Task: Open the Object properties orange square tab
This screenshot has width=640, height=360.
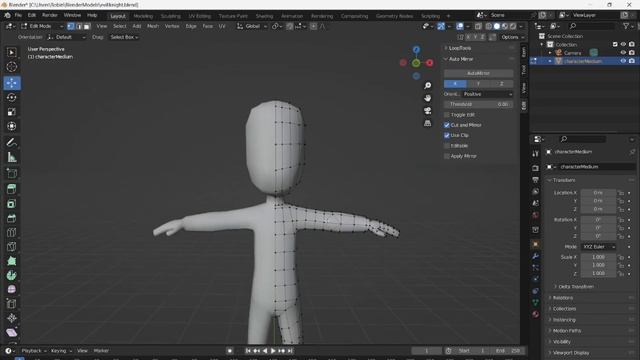Action: click(x=536, y=244)
